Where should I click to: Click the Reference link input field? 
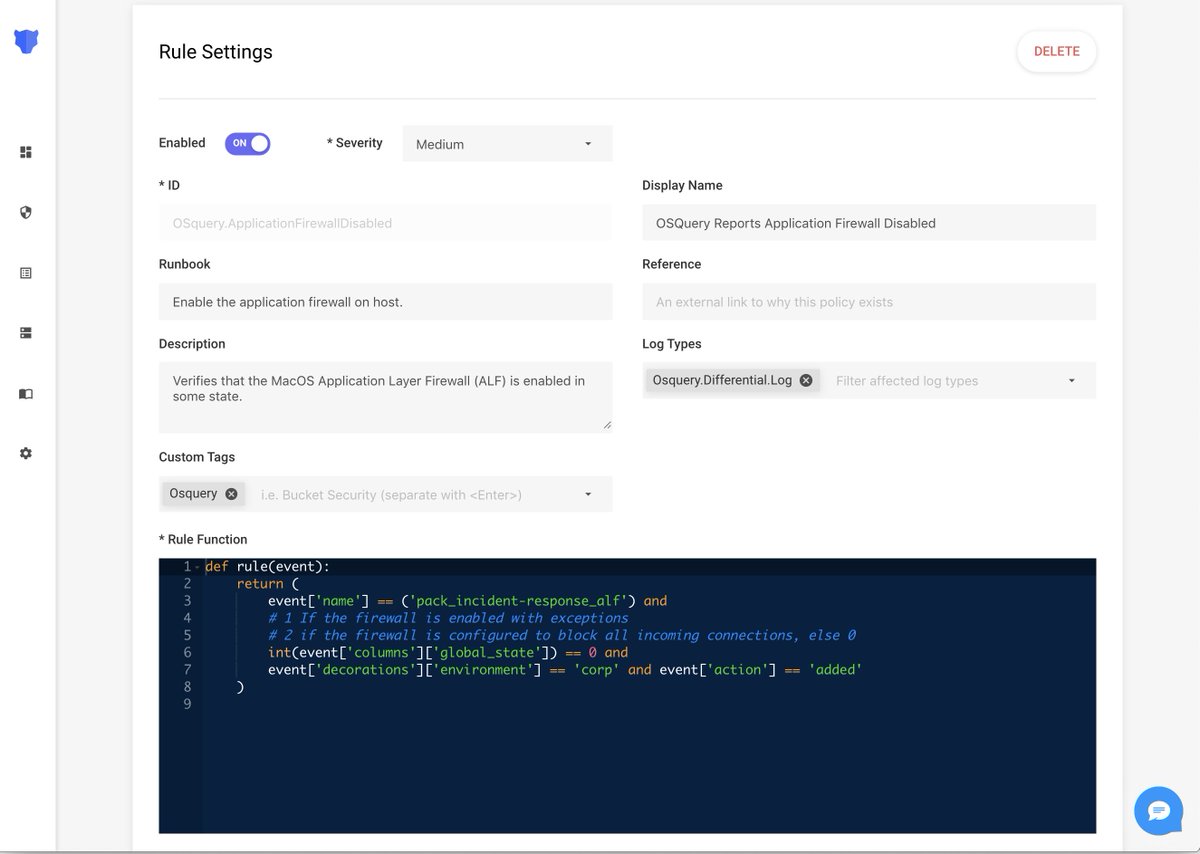[x=868, y=302]
